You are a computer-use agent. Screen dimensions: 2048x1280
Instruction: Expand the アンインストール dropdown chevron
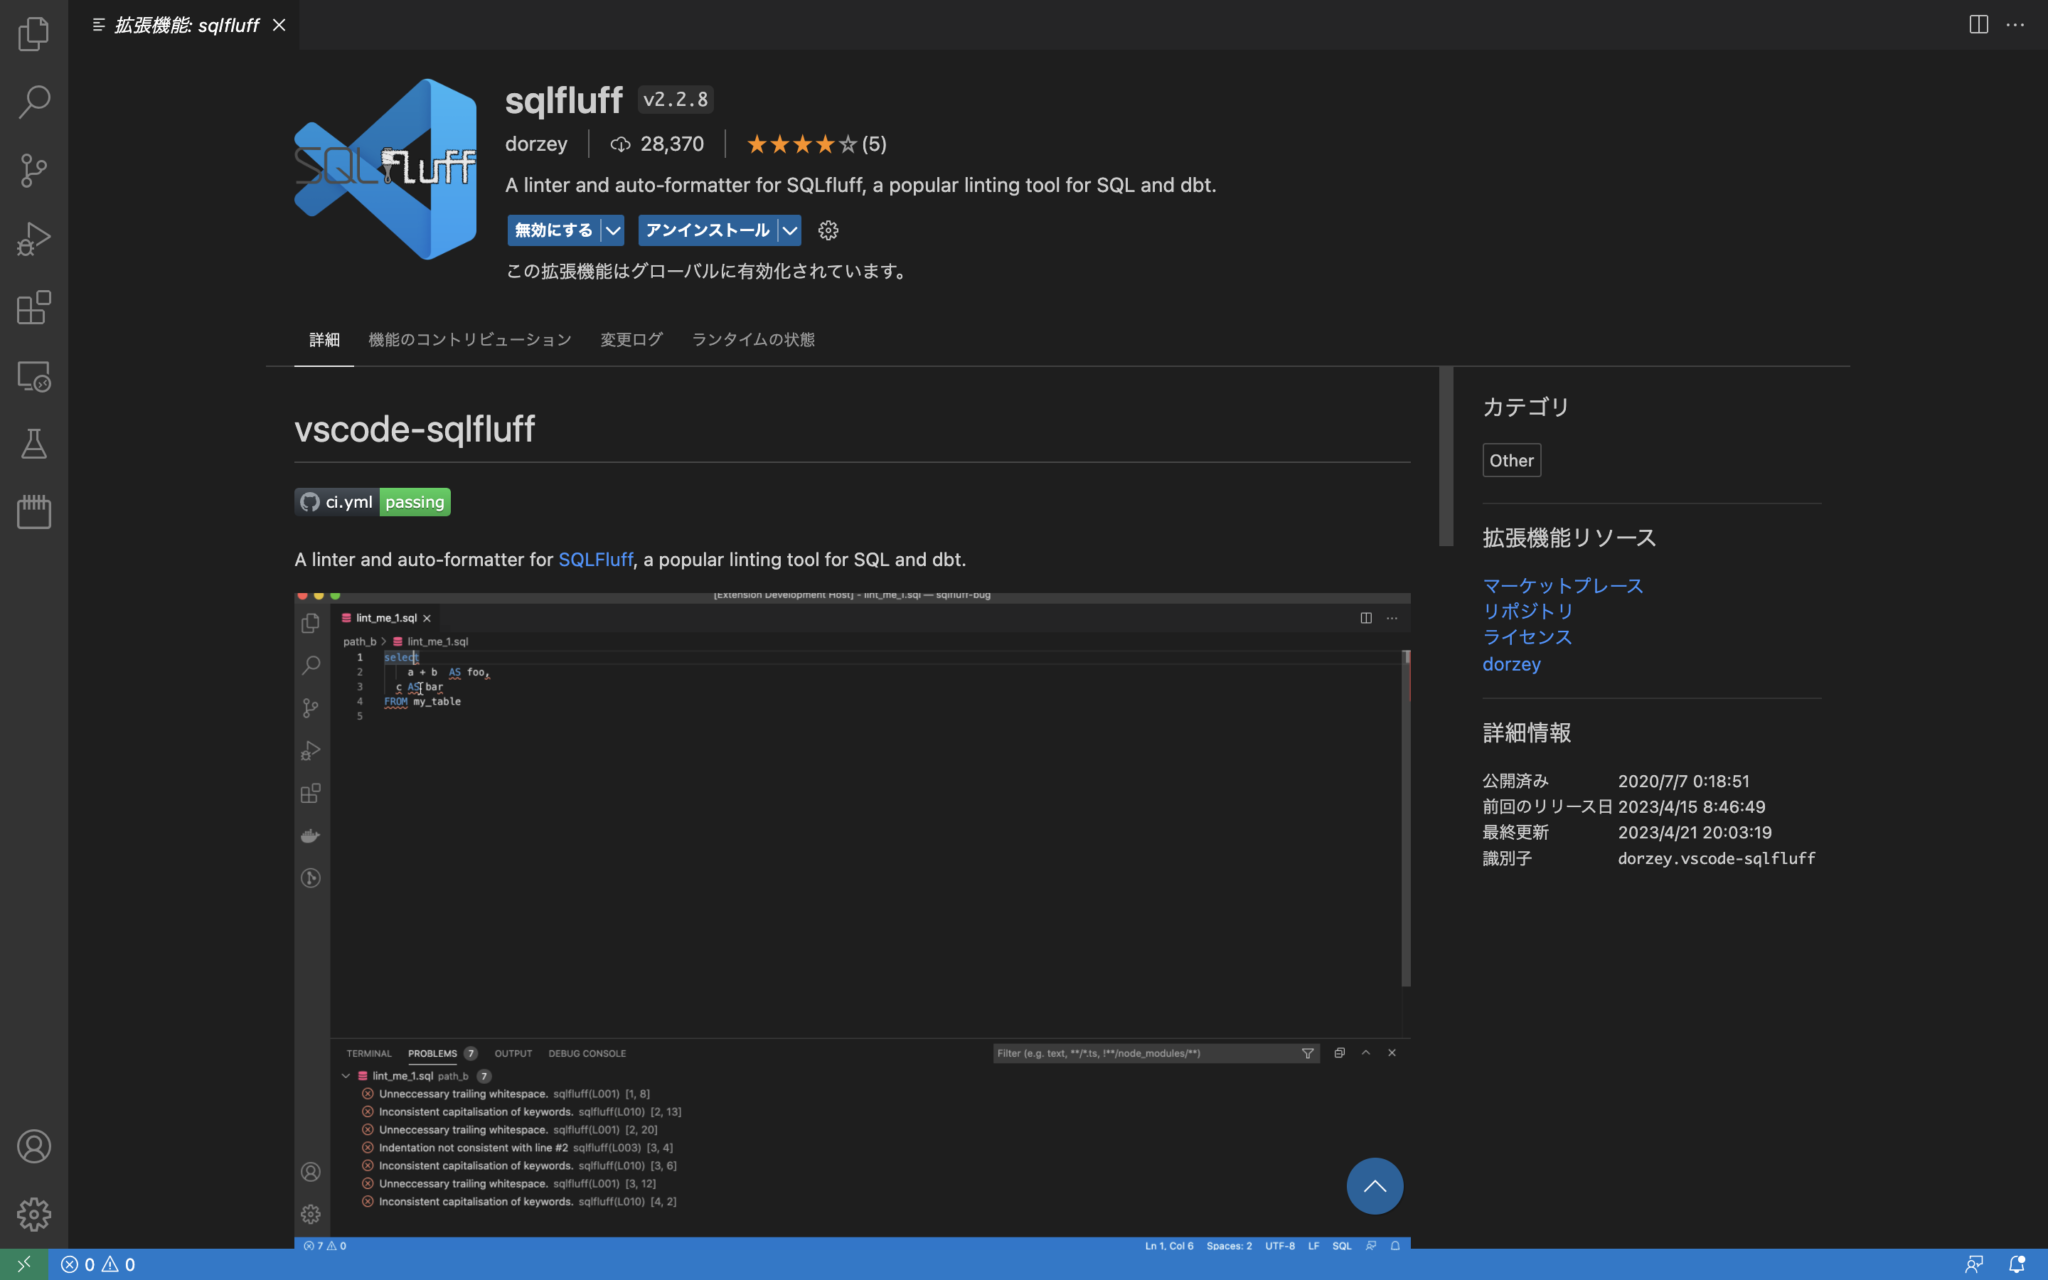789,230
